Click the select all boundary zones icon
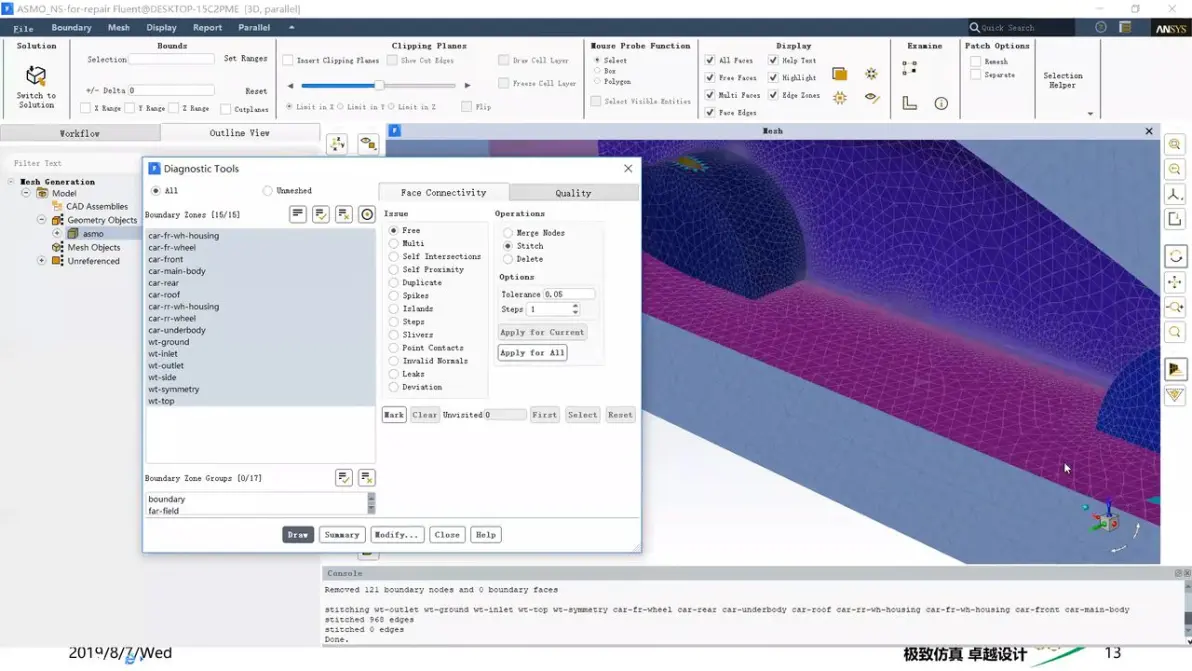 point(321,214)
